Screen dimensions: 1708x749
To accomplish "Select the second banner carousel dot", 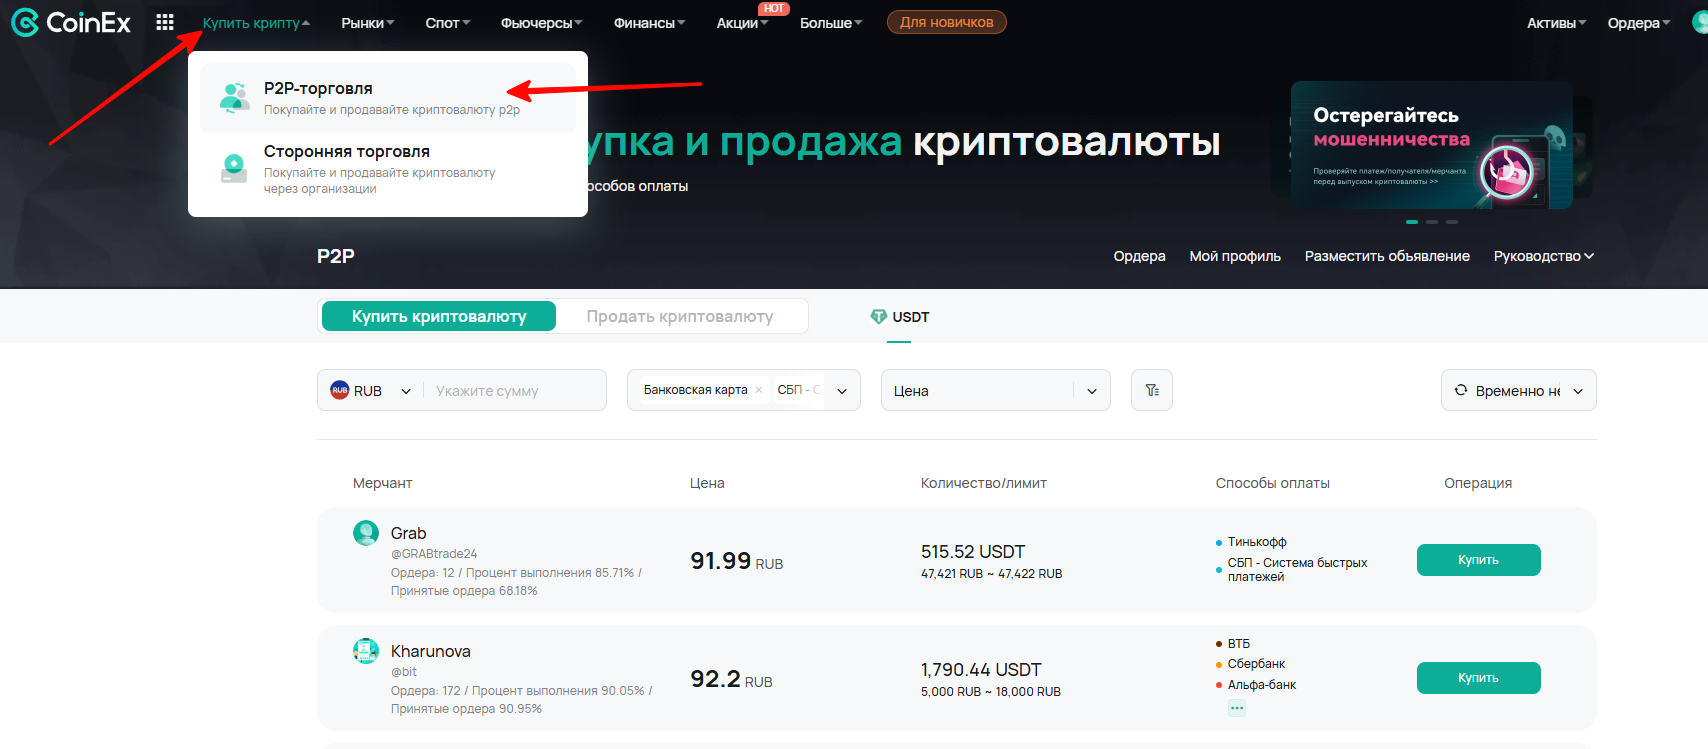I will [1432, 221].
